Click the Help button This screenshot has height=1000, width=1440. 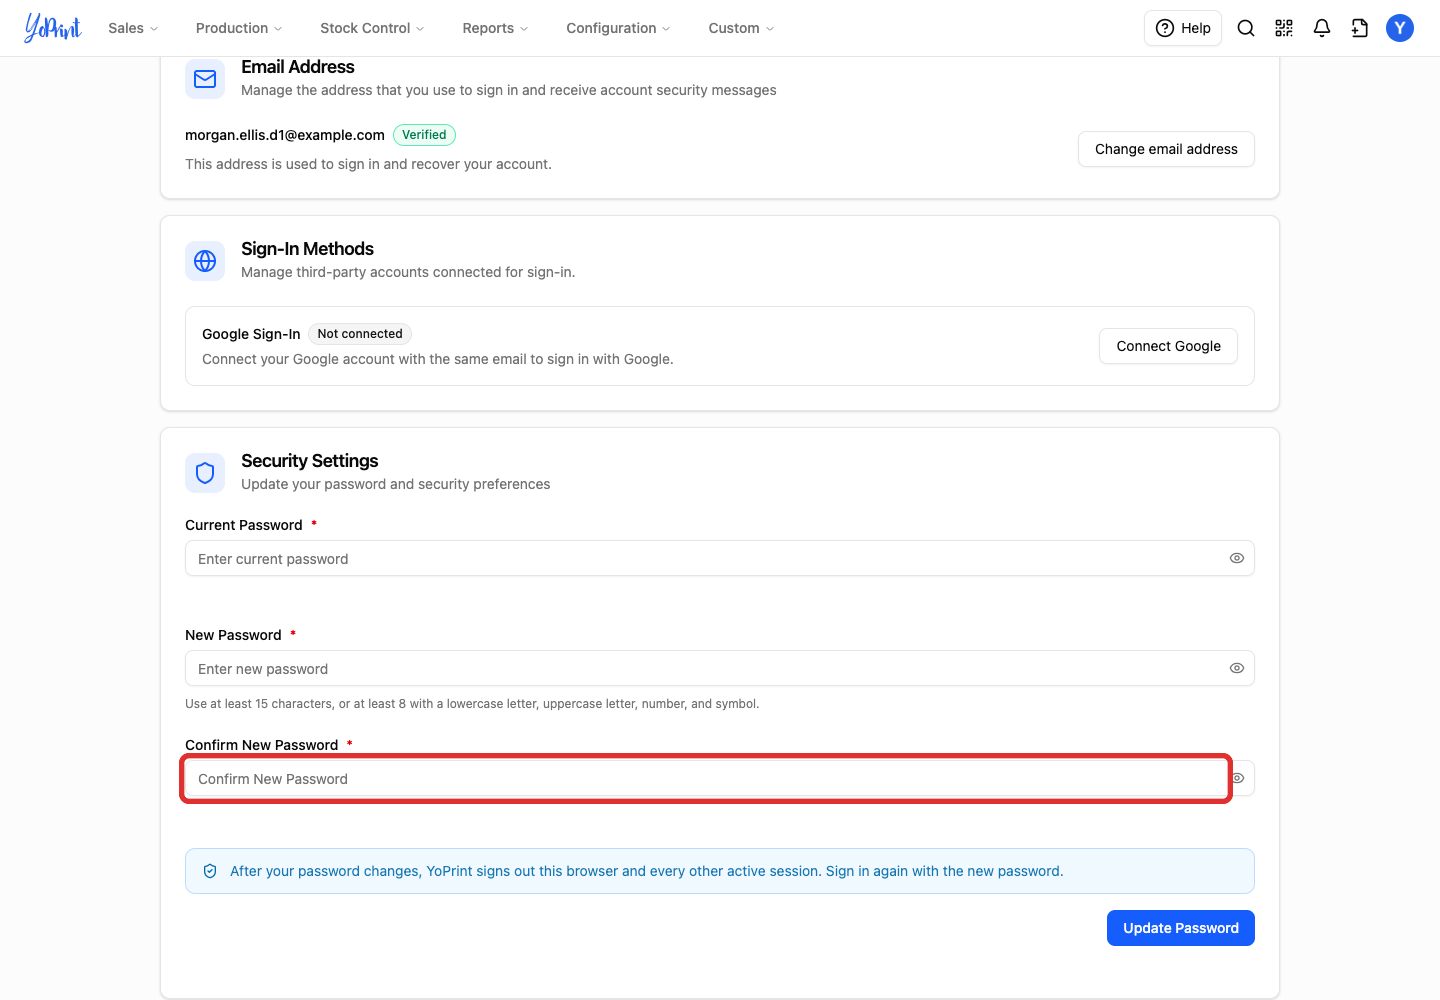point(1183,28)
